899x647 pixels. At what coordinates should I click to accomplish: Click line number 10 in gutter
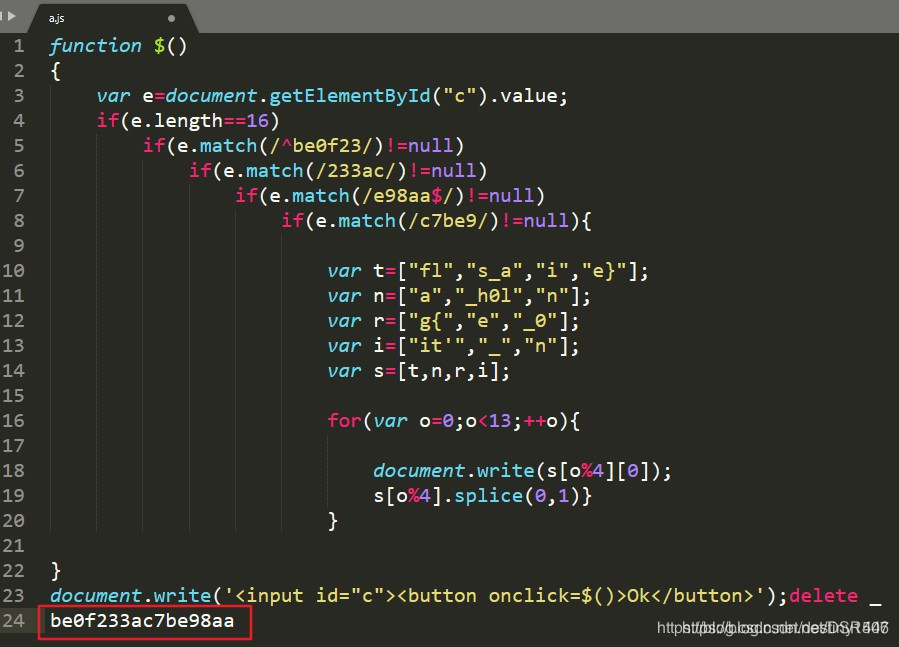(13, 271)
